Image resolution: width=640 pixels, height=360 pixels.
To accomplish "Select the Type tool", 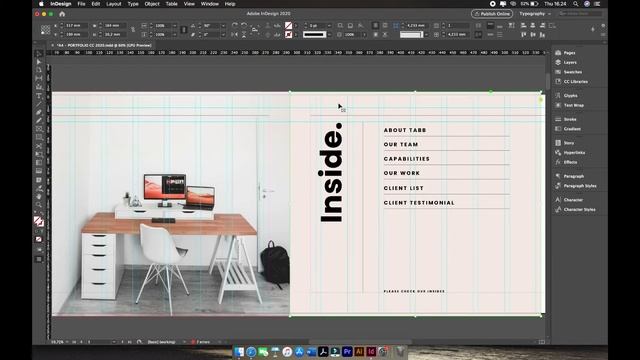I will [x=39, y=96].
